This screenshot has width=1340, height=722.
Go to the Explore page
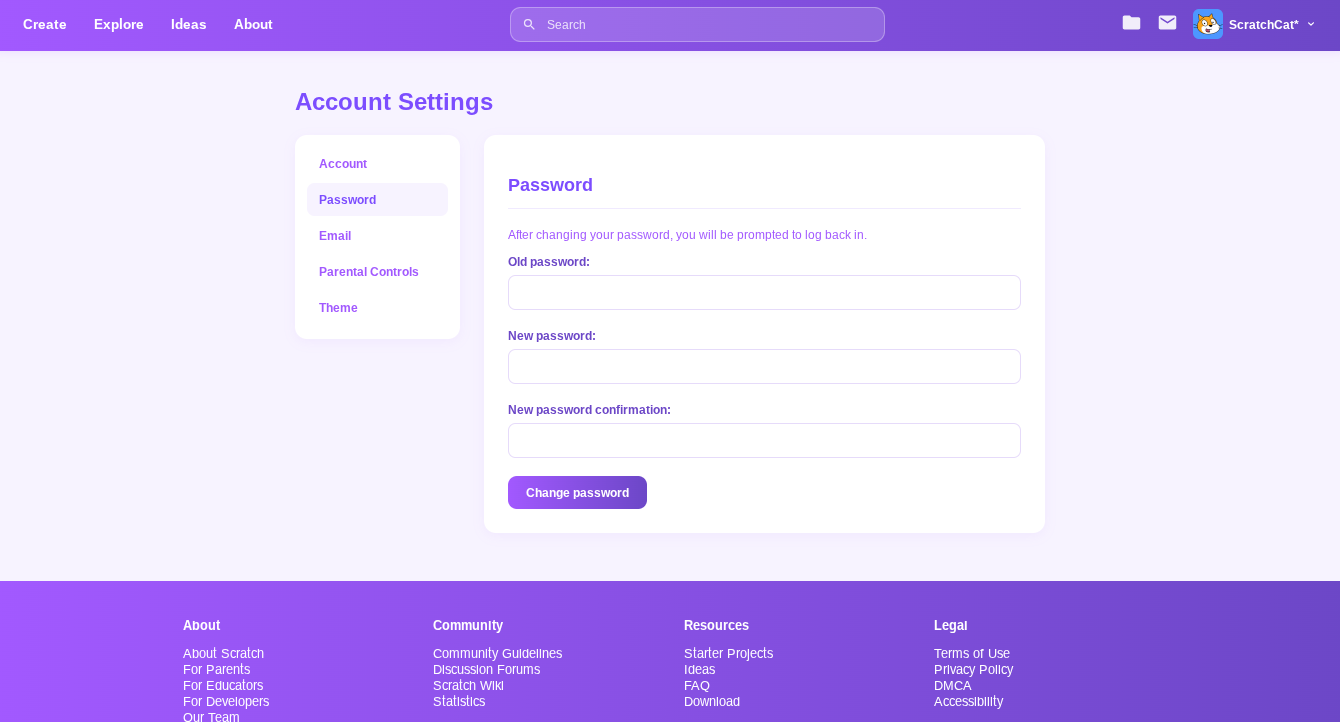click(119, 24)
